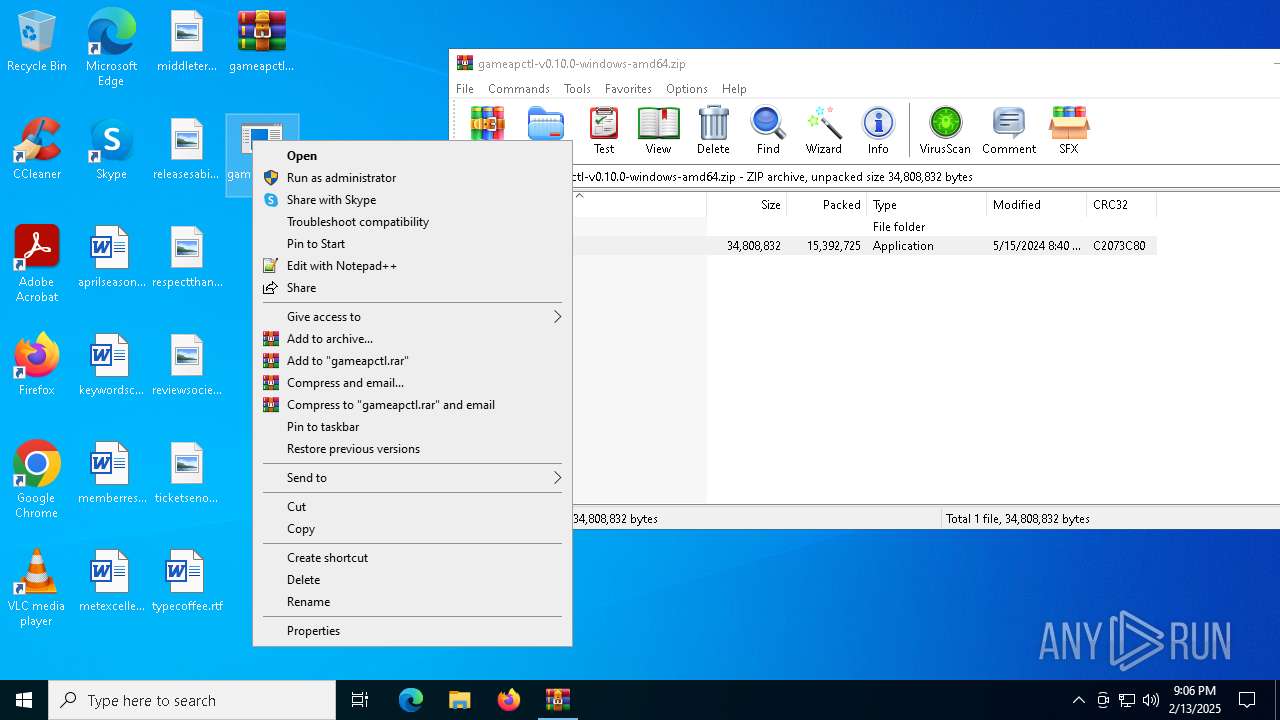Run VirusScan on the archive
The image size is (1280, 720).
[945, 130]
